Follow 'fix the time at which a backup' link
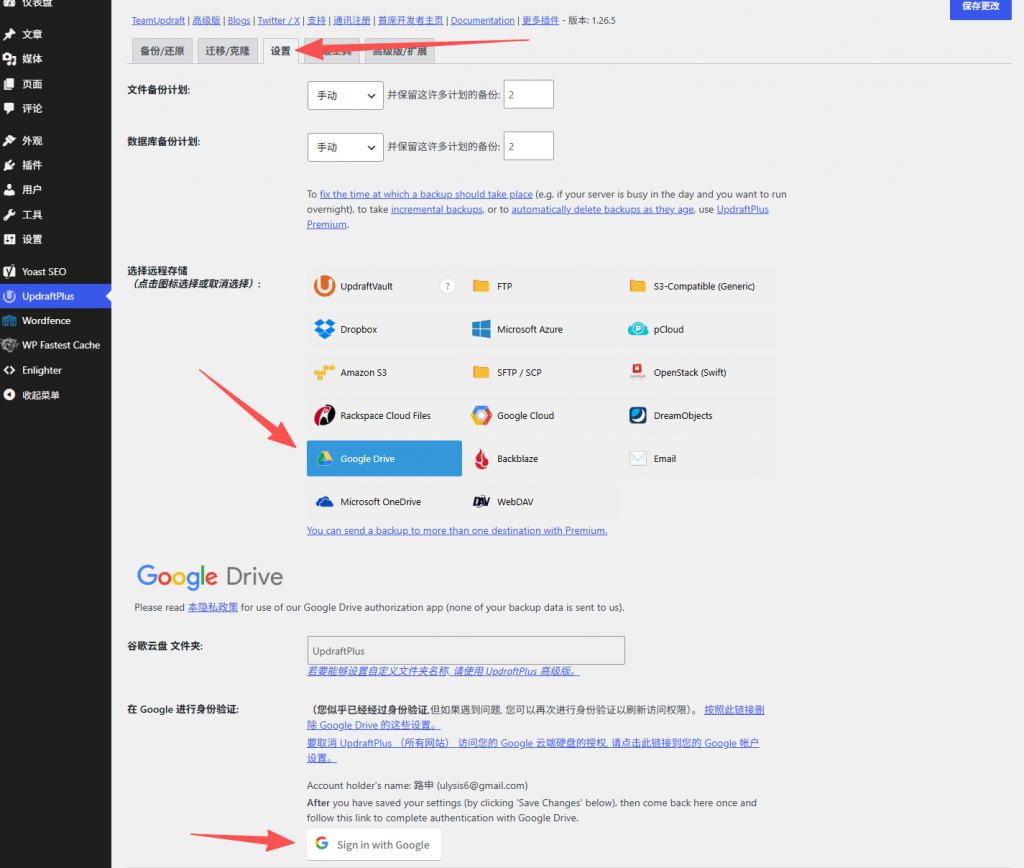1024x868 pixels. 426,194
